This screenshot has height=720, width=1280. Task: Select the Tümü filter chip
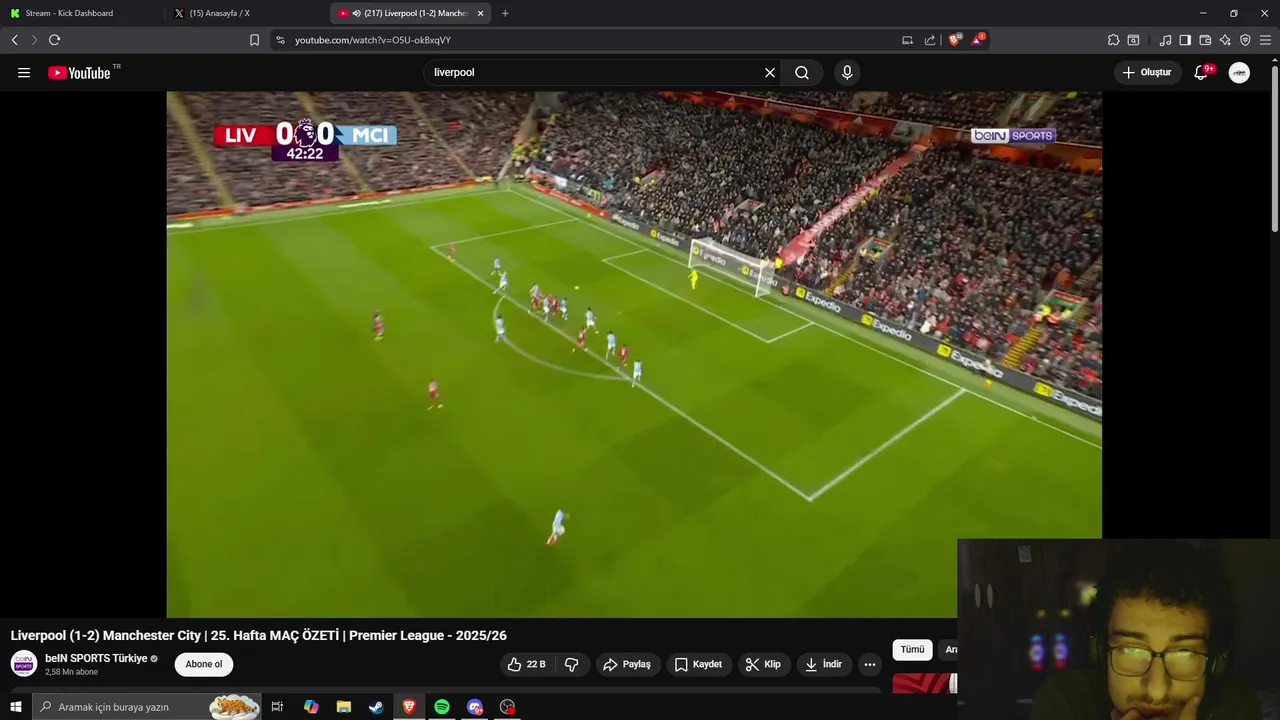click(x=912, y=650)
